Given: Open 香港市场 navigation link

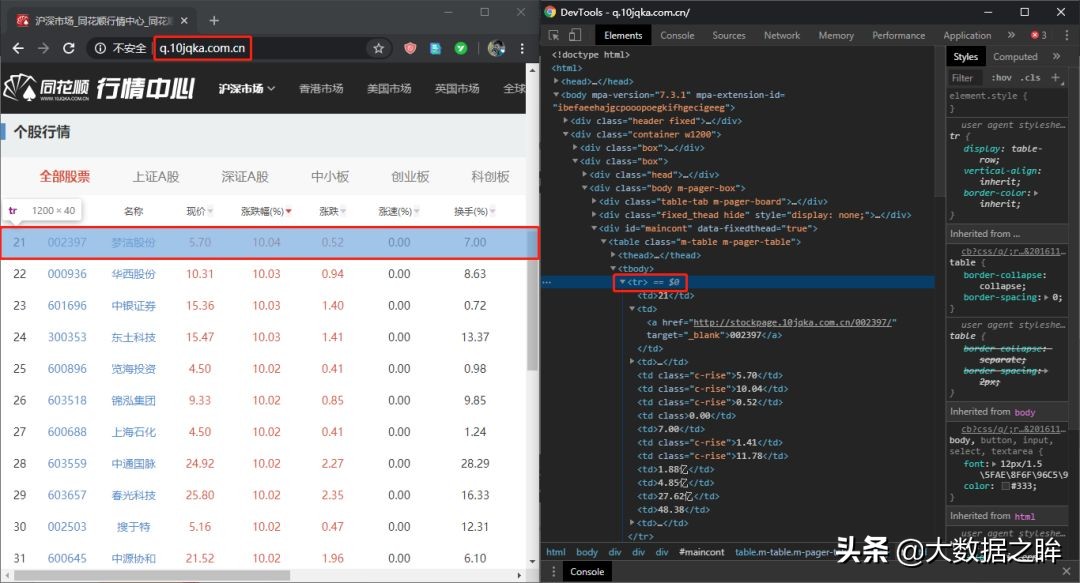Looking at the screenshot, I should coord(321,88).
